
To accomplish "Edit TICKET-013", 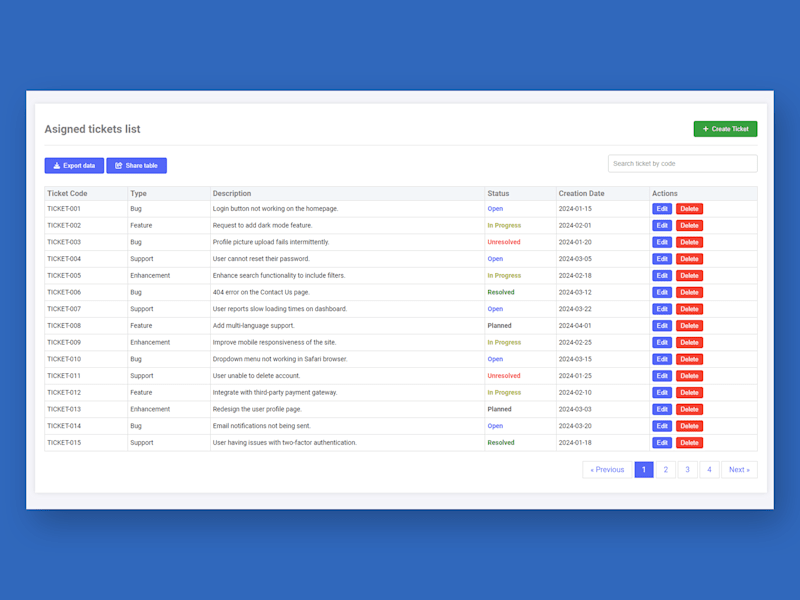I will click(662, 409).
